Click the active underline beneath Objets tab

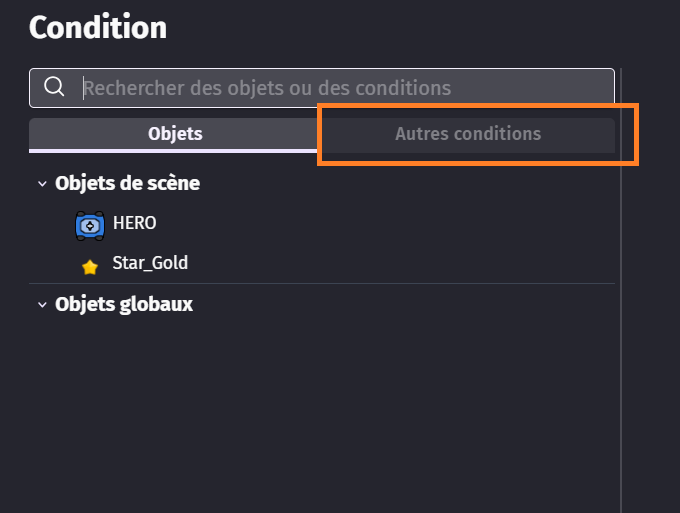tap(175, 151)
